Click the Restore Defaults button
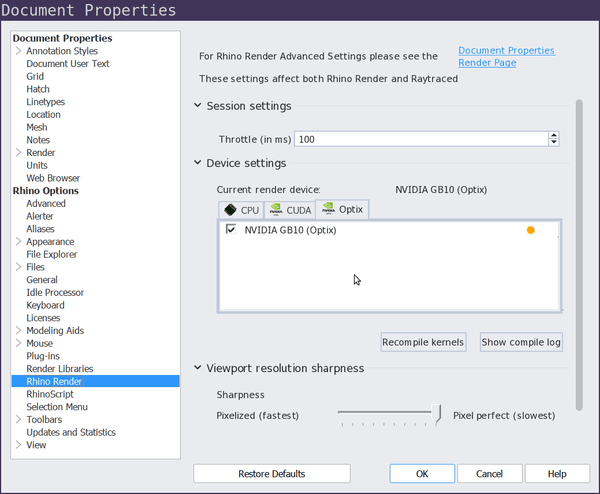600x494 pixels. tap(272, 474)
